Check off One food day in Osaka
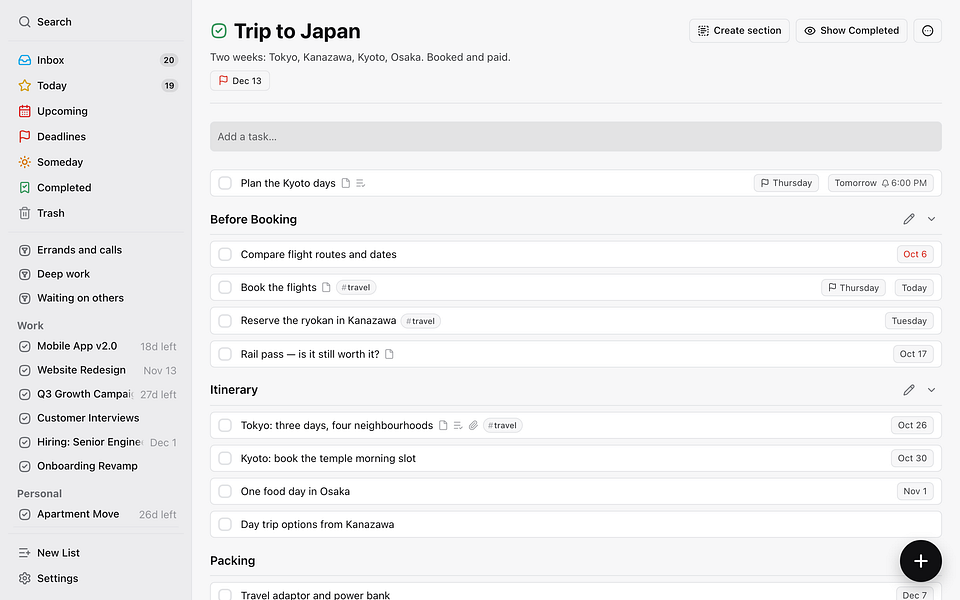The height and width of the screenshot is (600, 960). tap(225, 491)
